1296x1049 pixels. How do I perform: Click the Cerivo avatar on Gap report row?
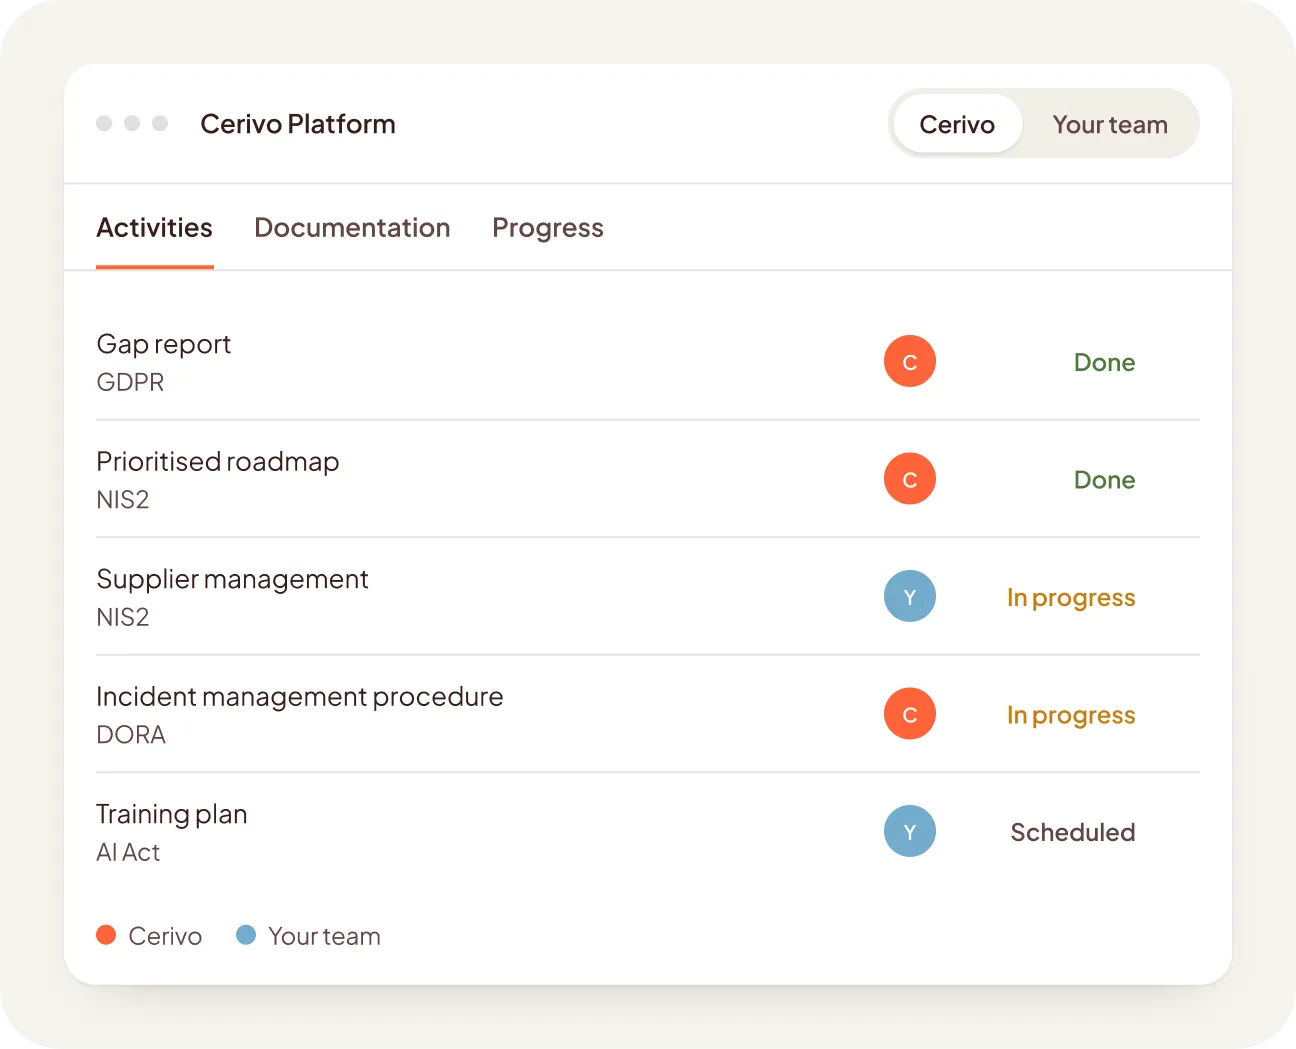910,361
